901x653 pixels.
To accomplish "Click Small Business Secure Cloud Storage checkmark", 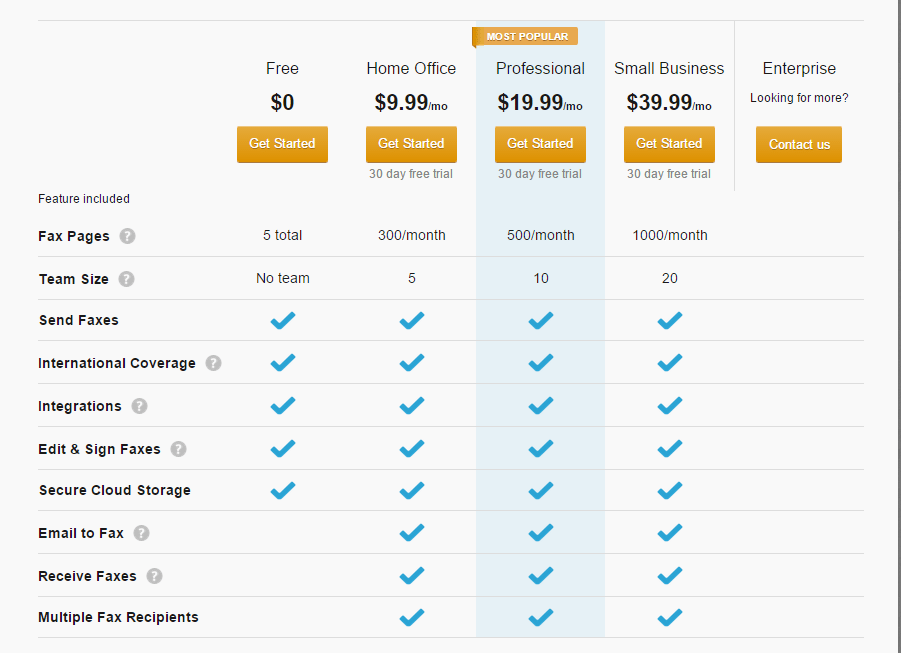I will click(670, 490).
